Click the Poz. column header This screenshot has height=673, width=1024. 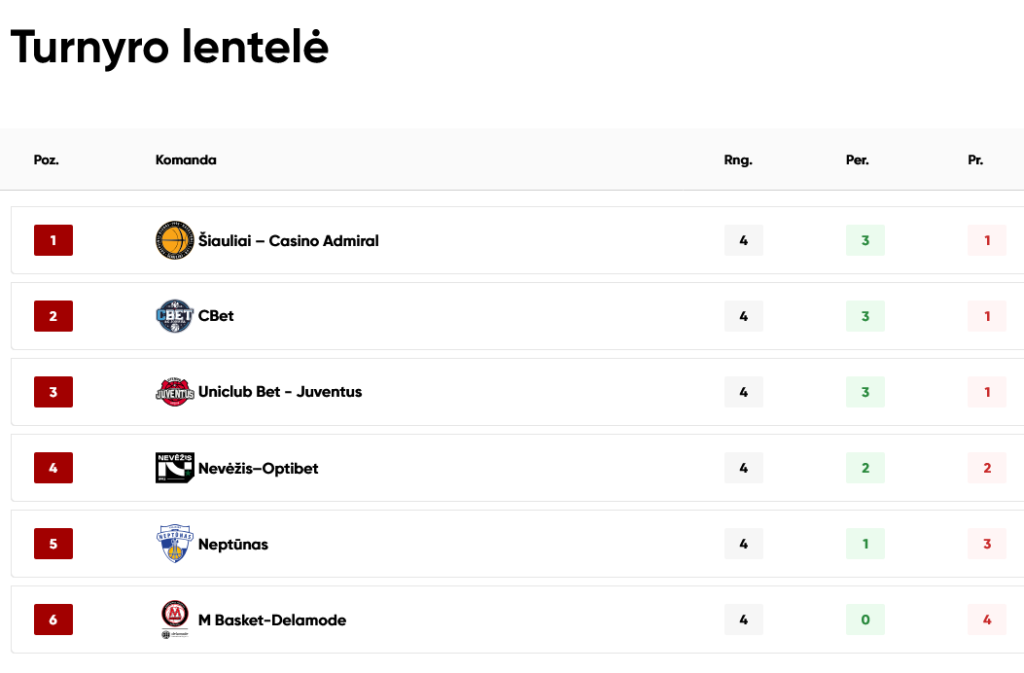[x=46, y=160]
